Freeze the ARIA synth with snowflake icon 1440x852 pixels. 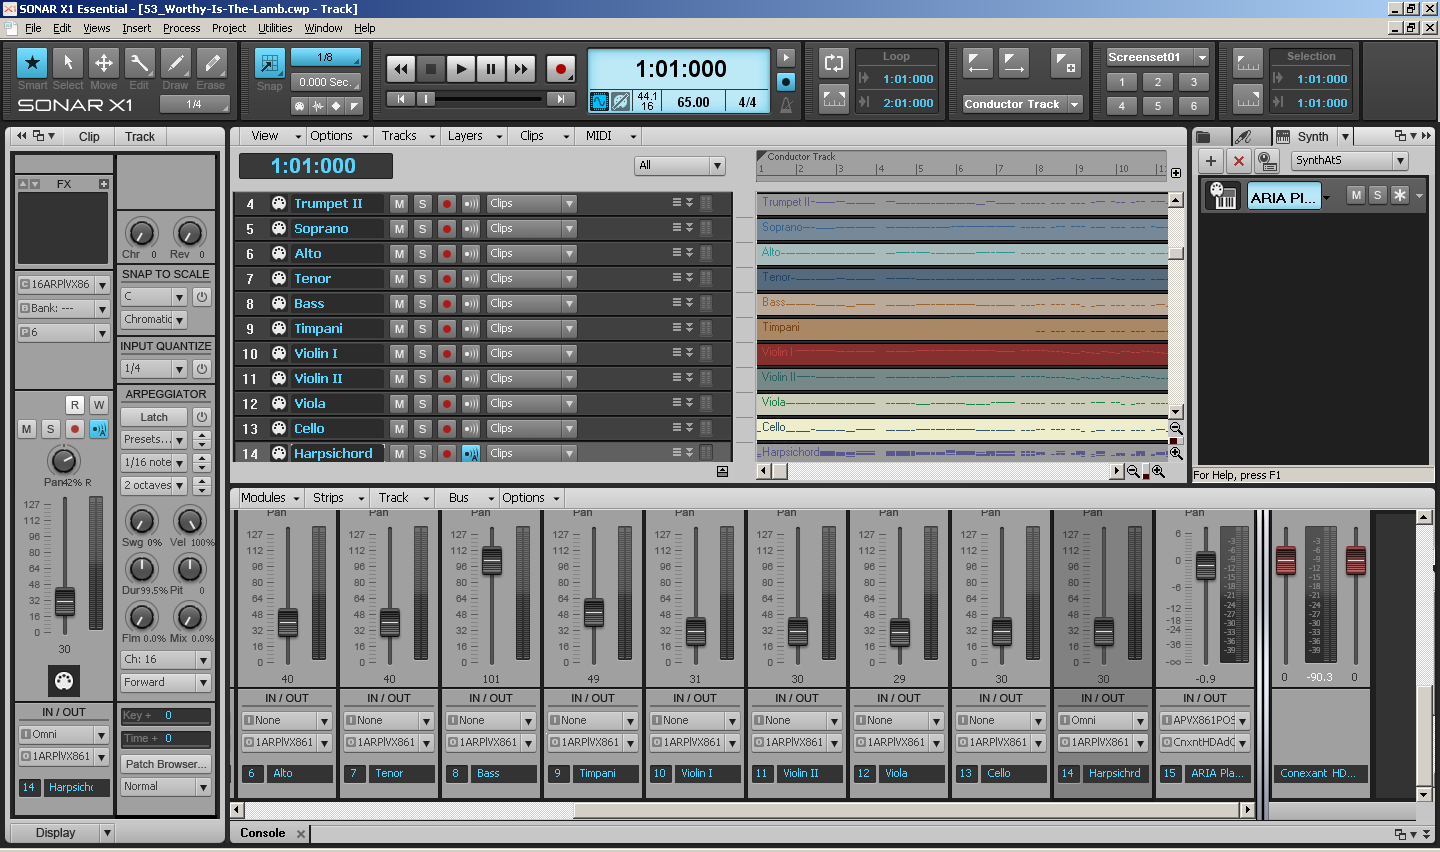1399,195
